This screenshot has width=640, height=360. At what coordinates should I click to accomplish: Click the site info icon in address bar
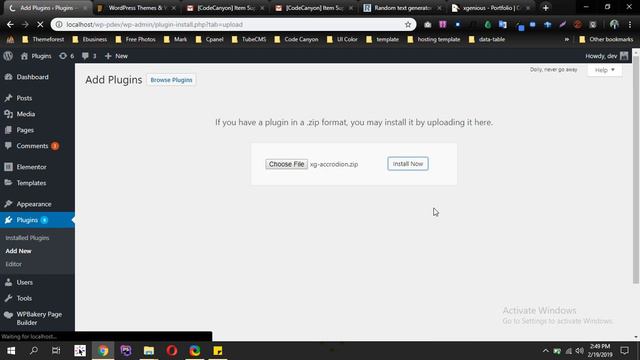point(59,24)
